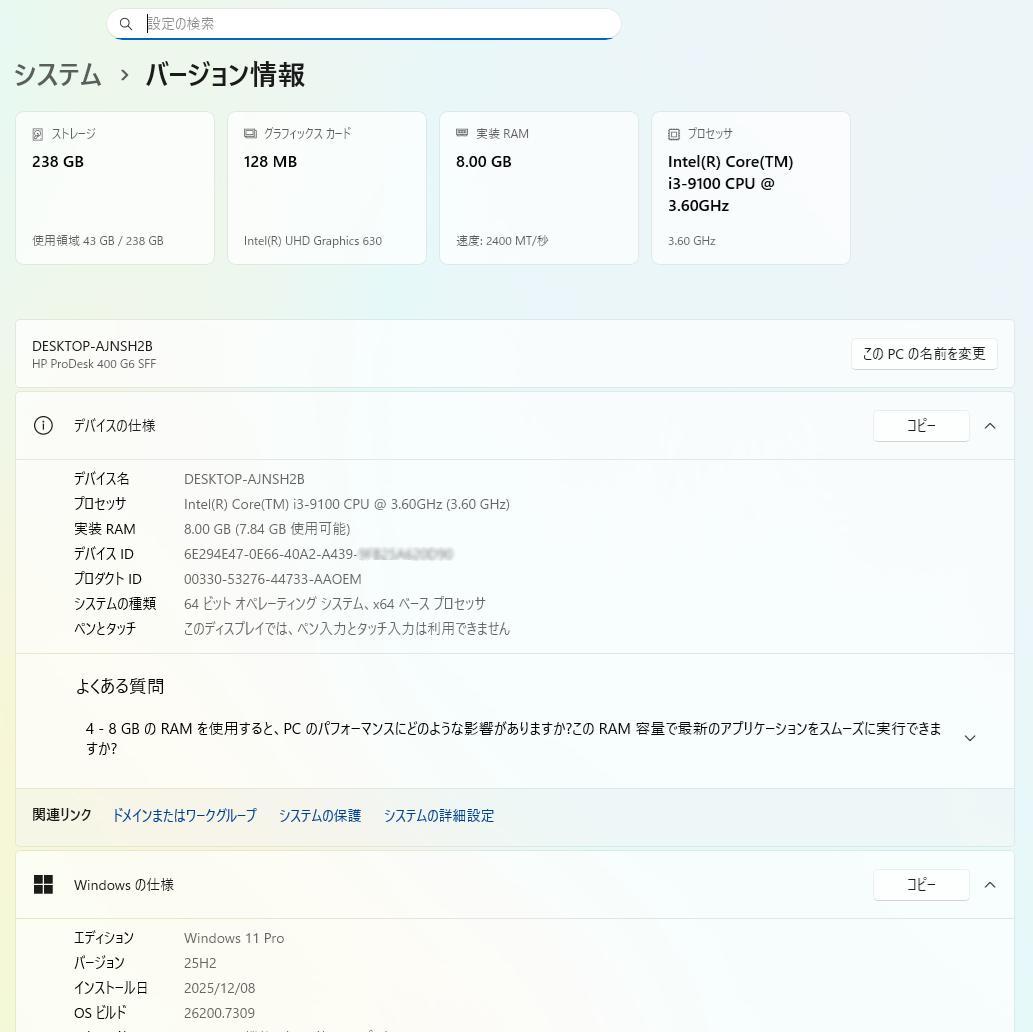The image size is (1033, 1032).
Task: Copy the device specifications with コピー
Action: click(x=920, y=425)
